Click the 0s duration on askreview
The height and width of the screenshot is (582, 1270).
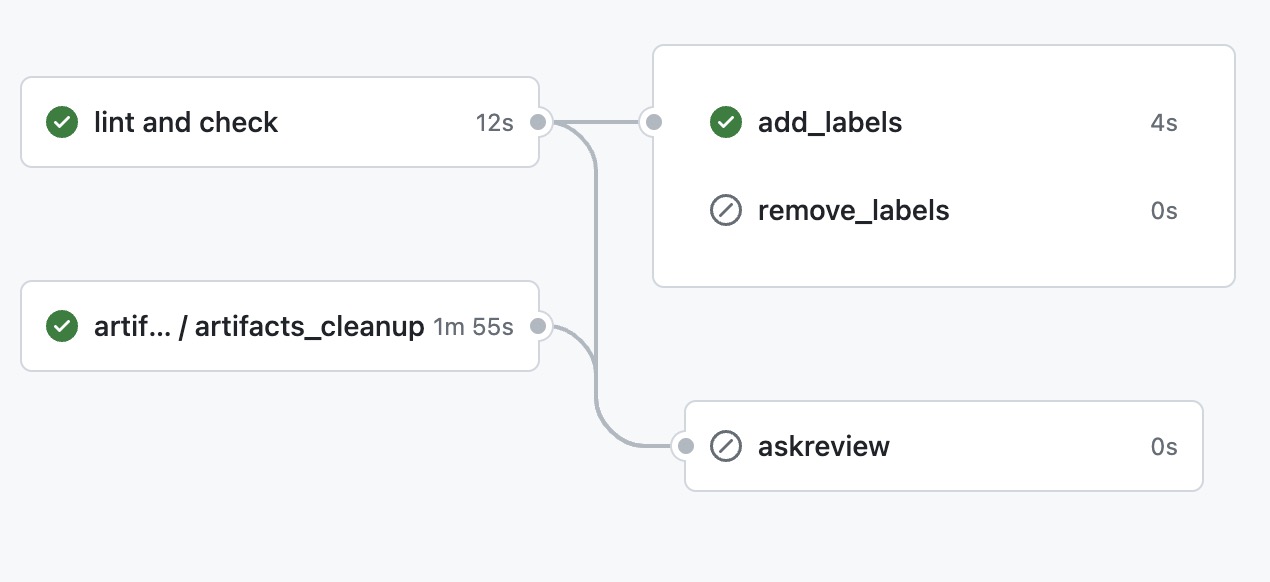[1163, 446]
